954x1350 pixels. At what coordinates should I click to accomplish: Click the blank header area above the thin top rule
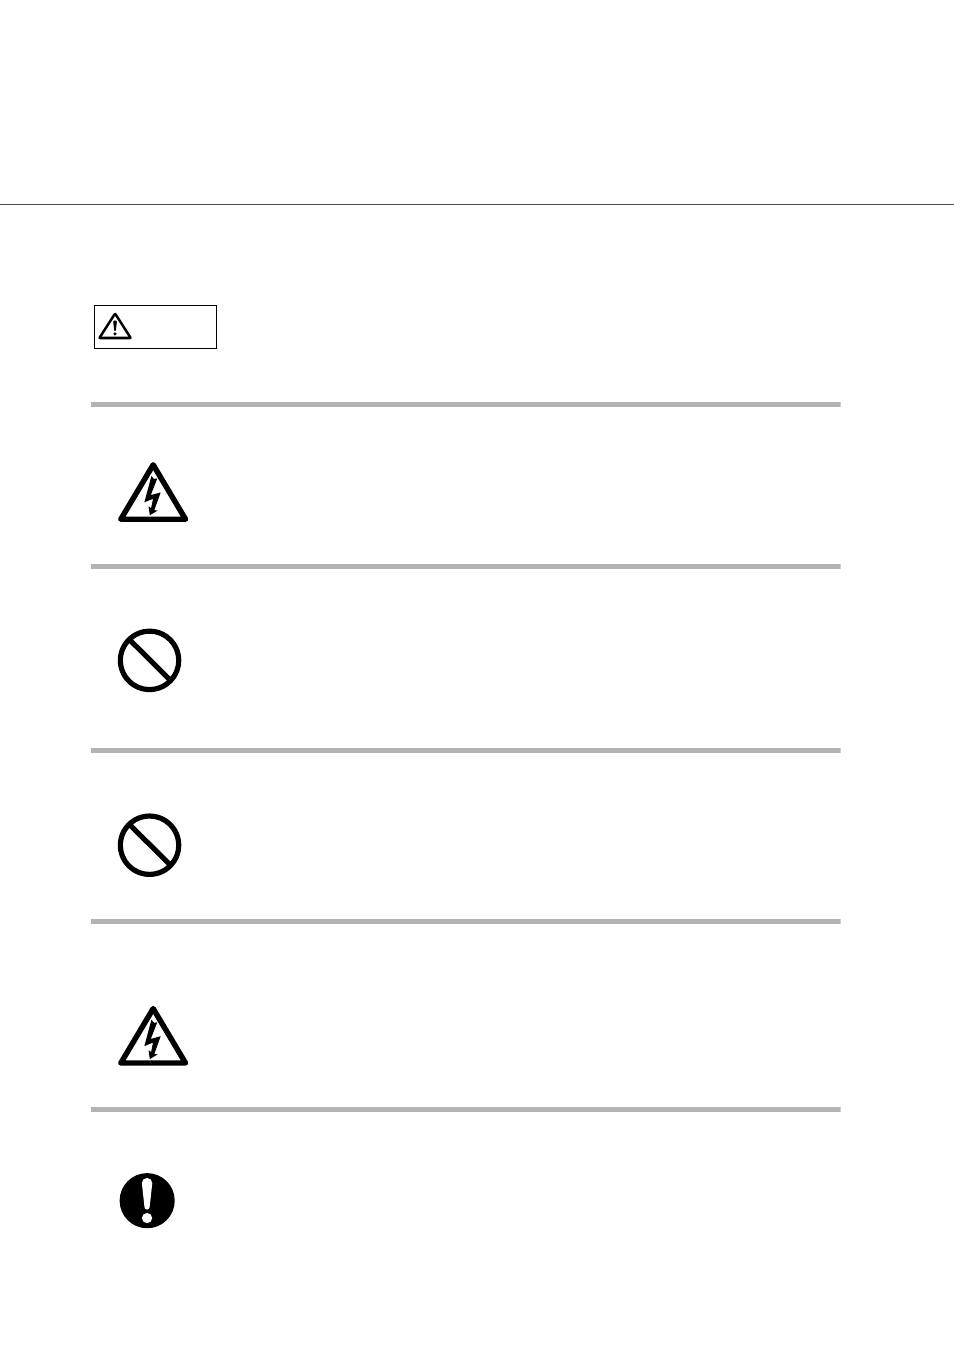pyautogui.click(x=477, y=100)
